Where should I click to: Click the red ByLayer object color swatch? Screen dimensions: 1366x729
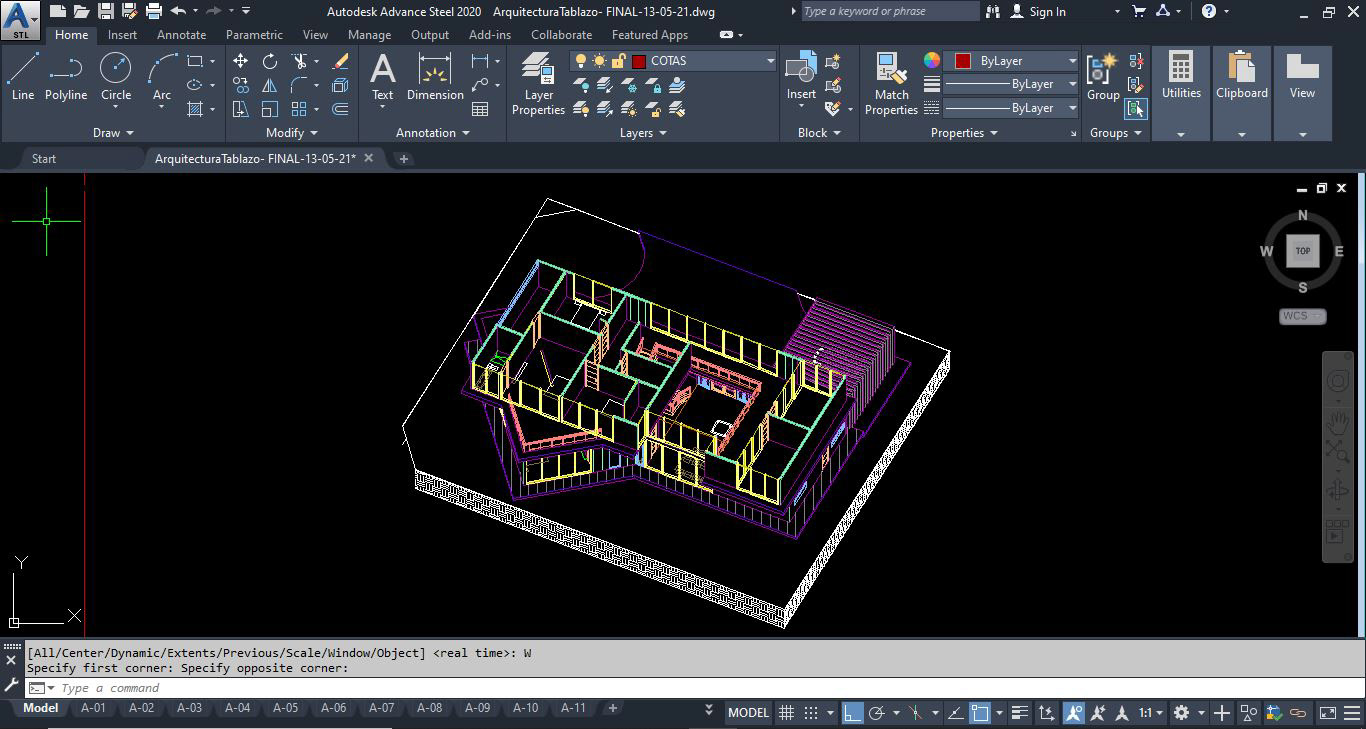click(962, 61)
